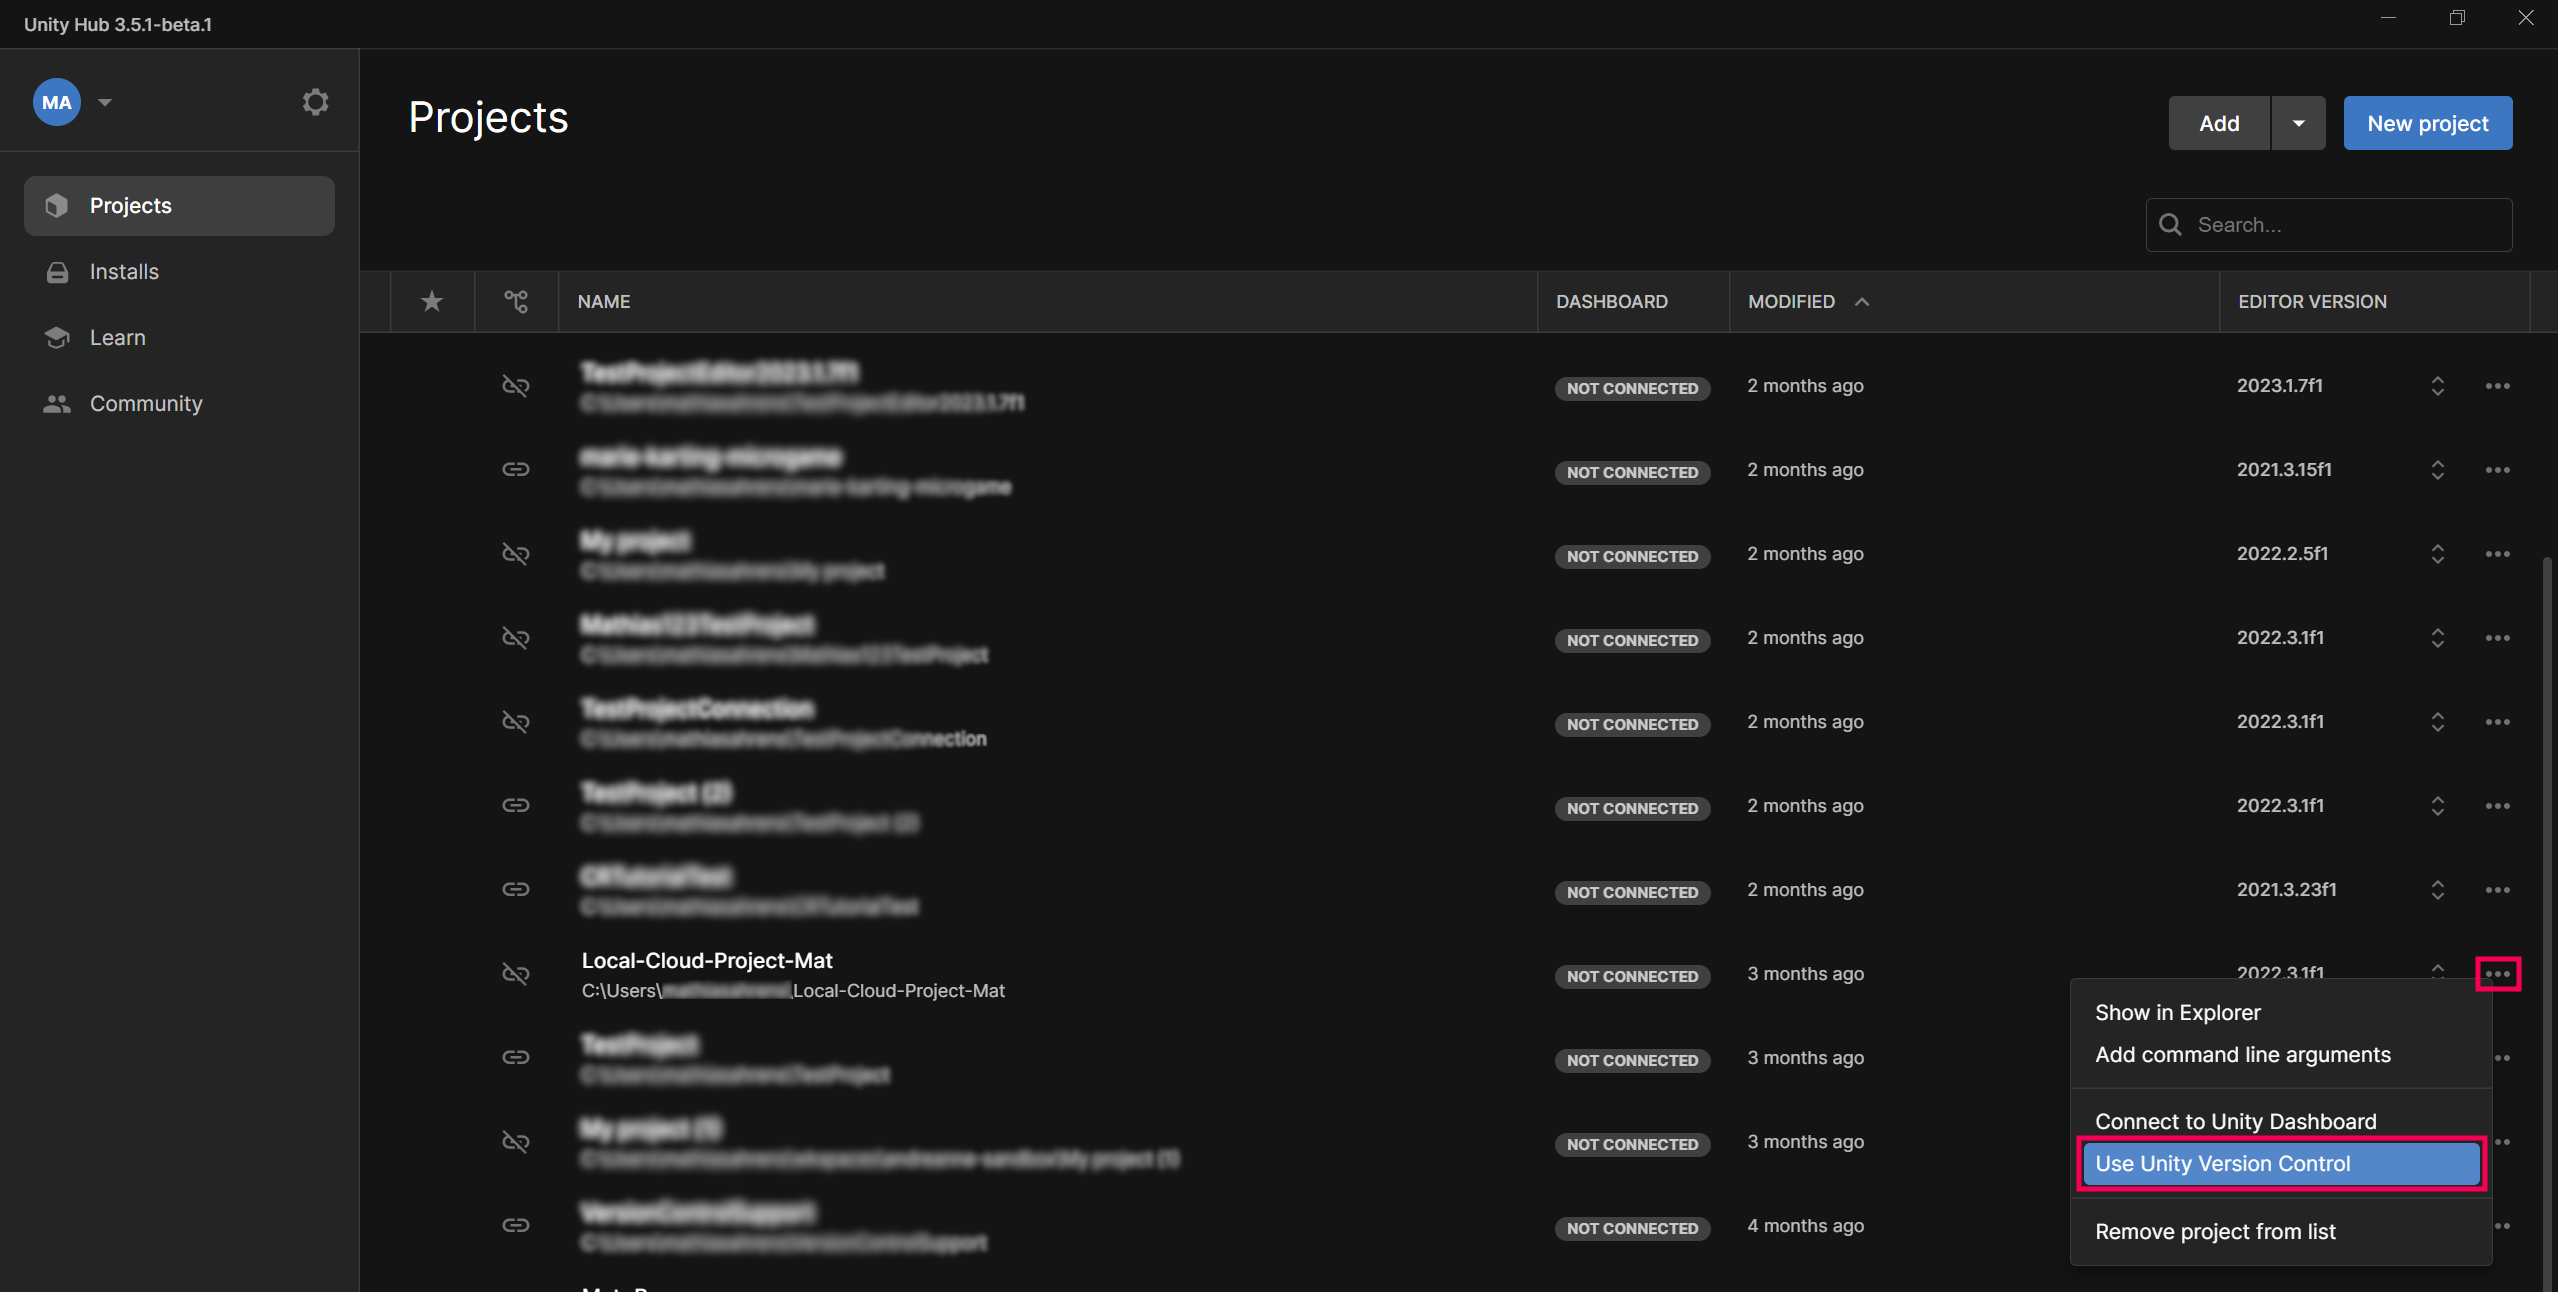Sort by the MODIFIED column header
Screen dimensions: 2558x1292
click(x=1791, y=301)
